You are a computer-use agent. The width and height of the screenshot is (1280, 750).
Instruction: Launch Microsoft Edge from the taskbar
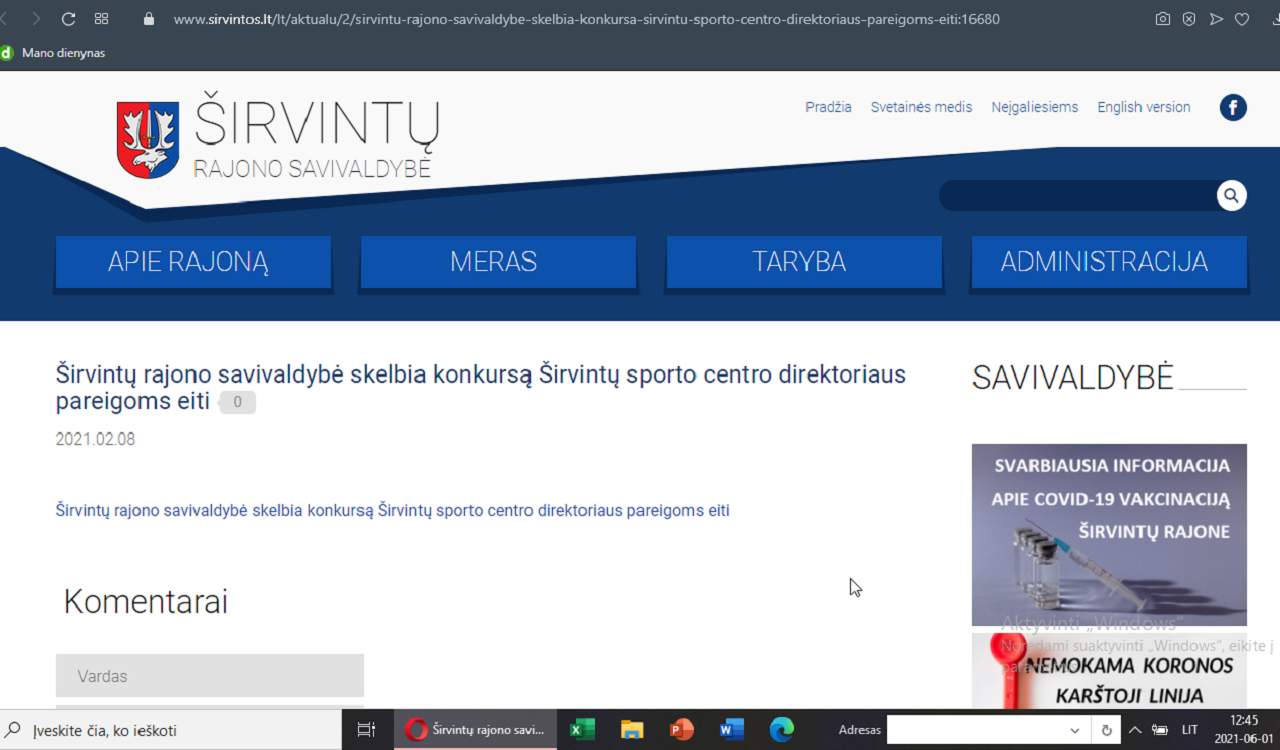click(781, 730)
